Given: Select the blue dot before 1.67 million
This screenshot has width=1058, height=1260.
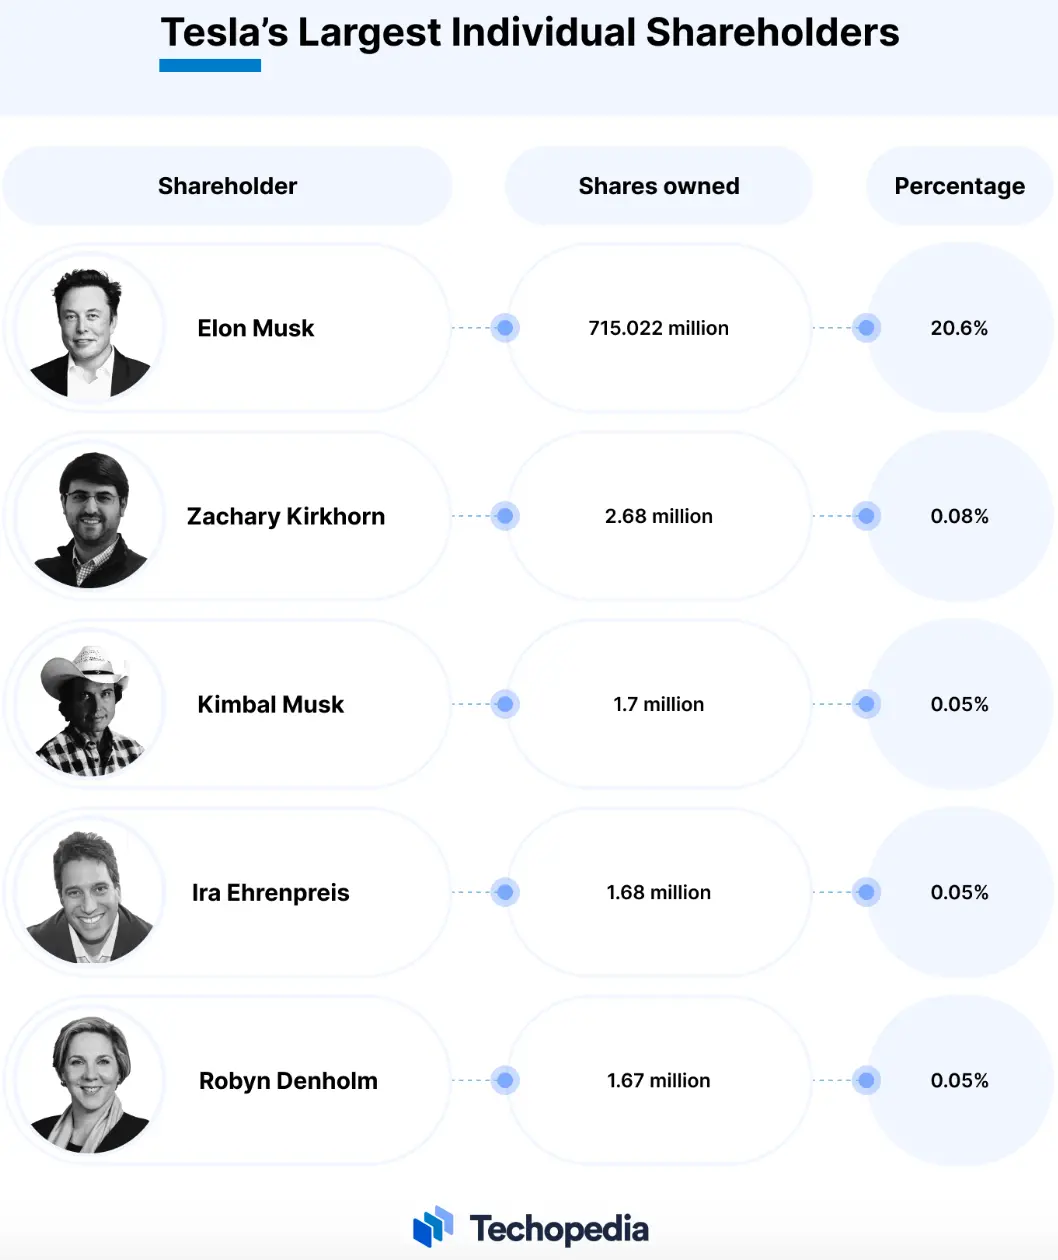Looking at the screenshot, I should [505, 1080].
